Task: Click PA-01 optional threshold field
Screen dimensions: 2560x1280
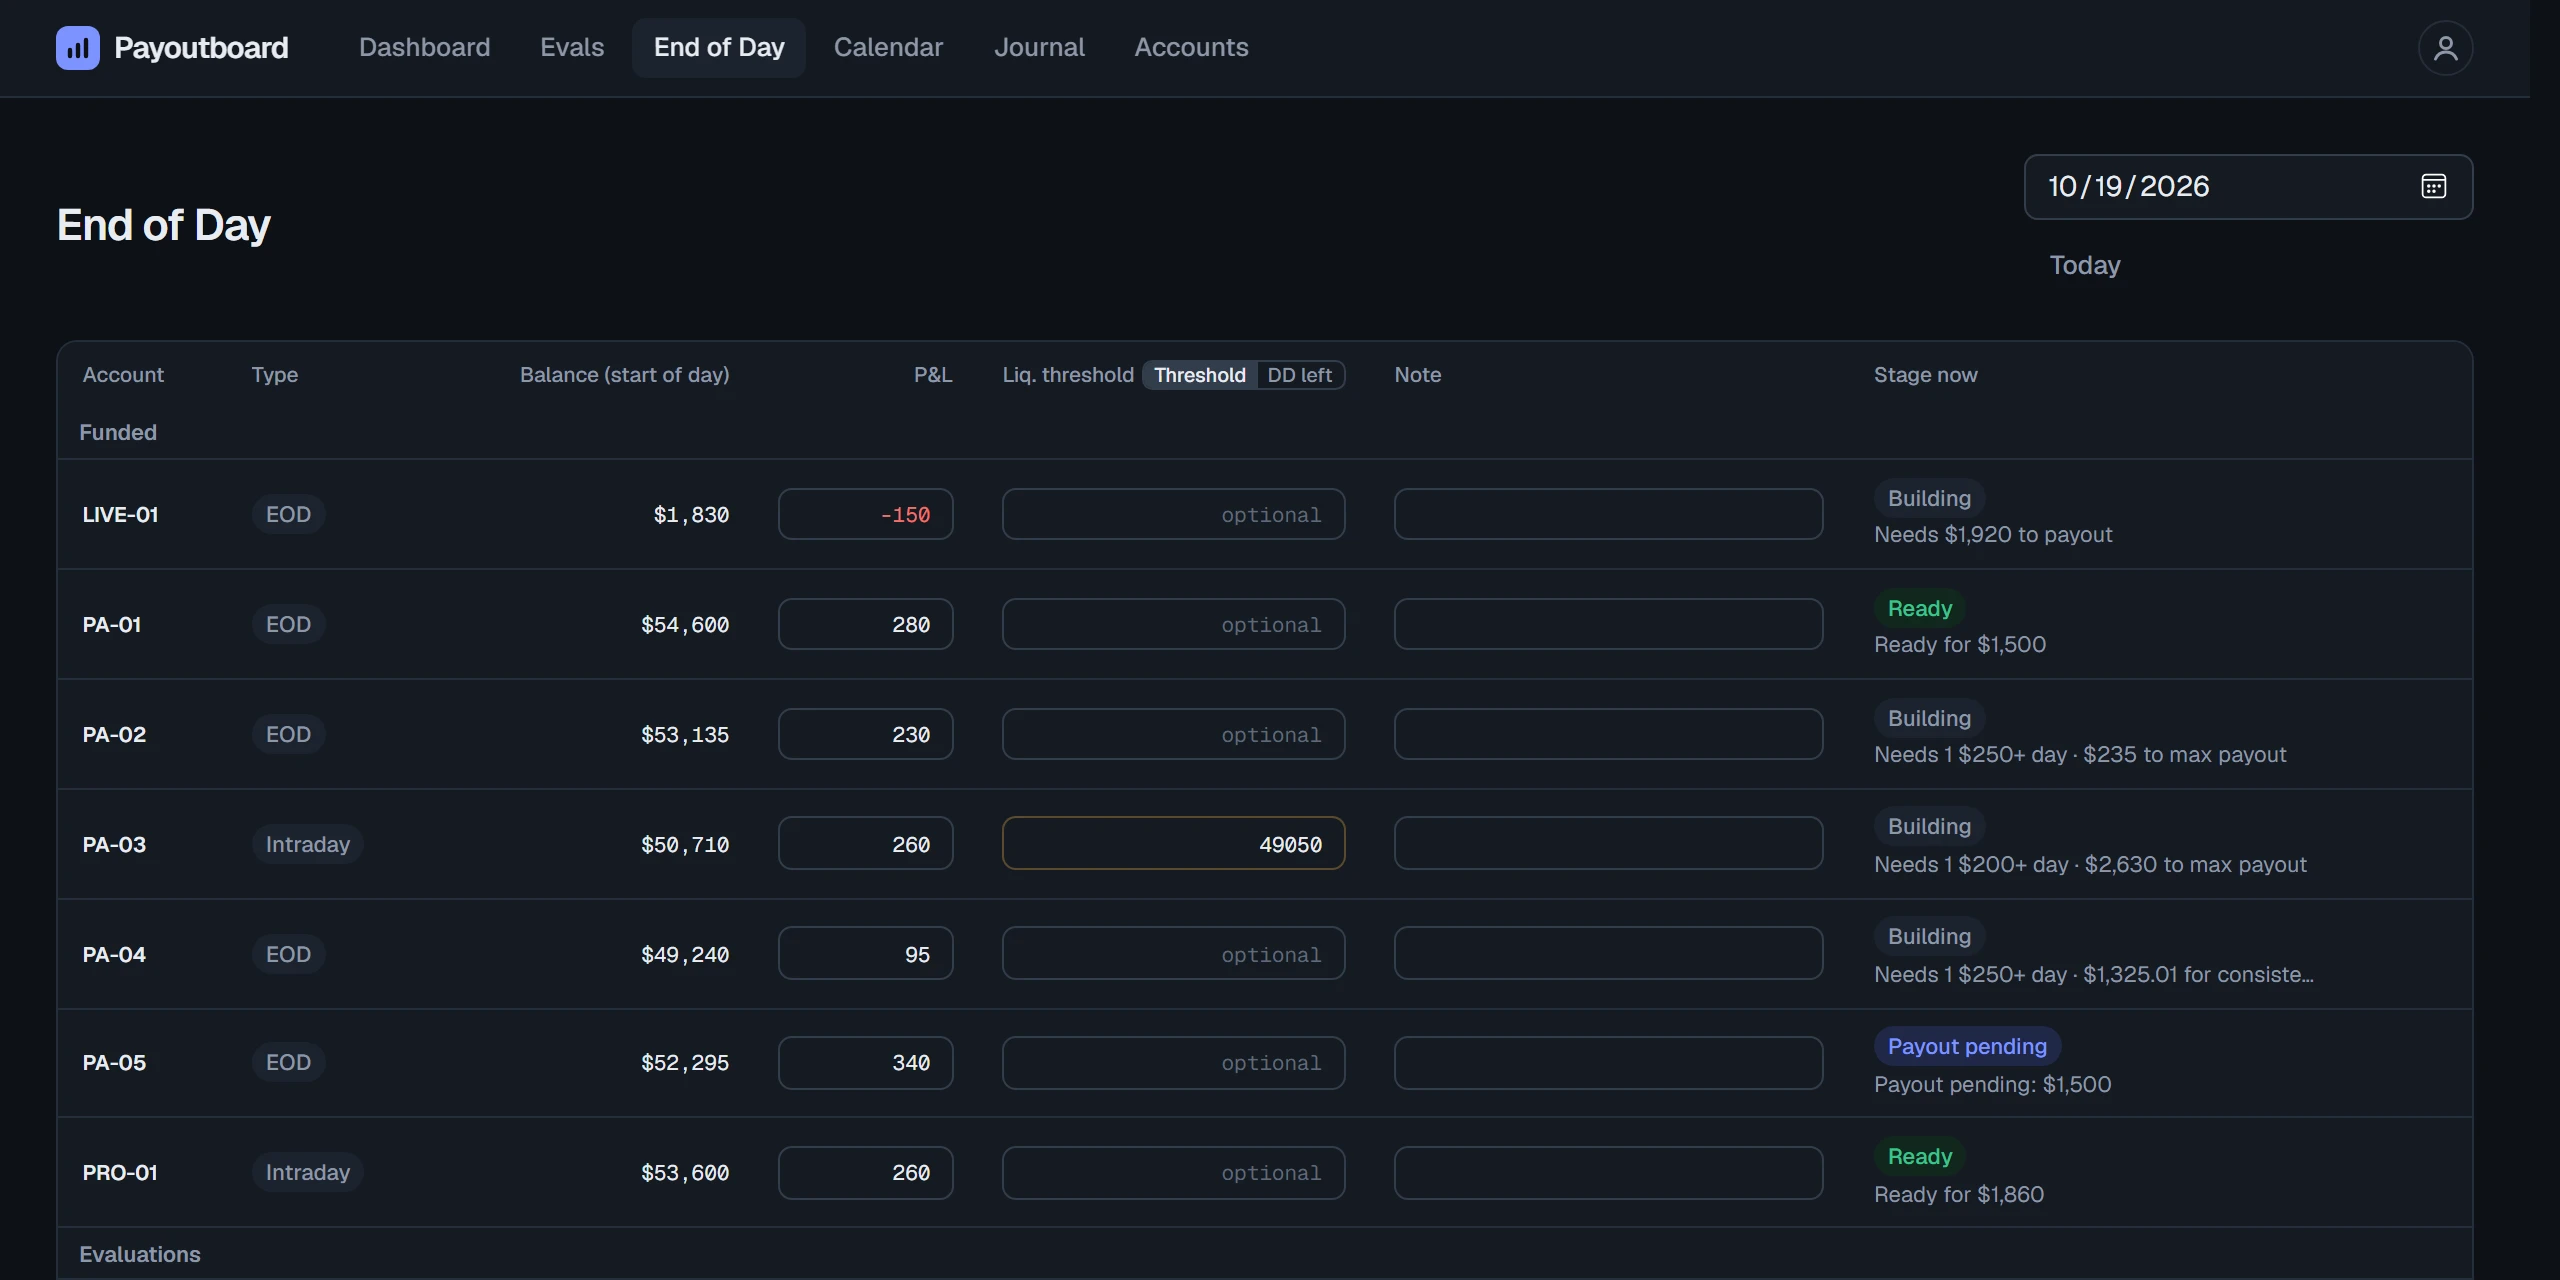Action: coord(1173,624)
